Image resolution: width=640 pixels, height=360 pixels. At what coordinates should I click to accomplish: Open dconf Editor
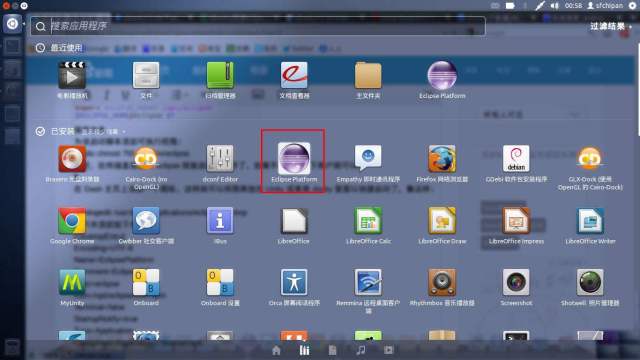220,163
